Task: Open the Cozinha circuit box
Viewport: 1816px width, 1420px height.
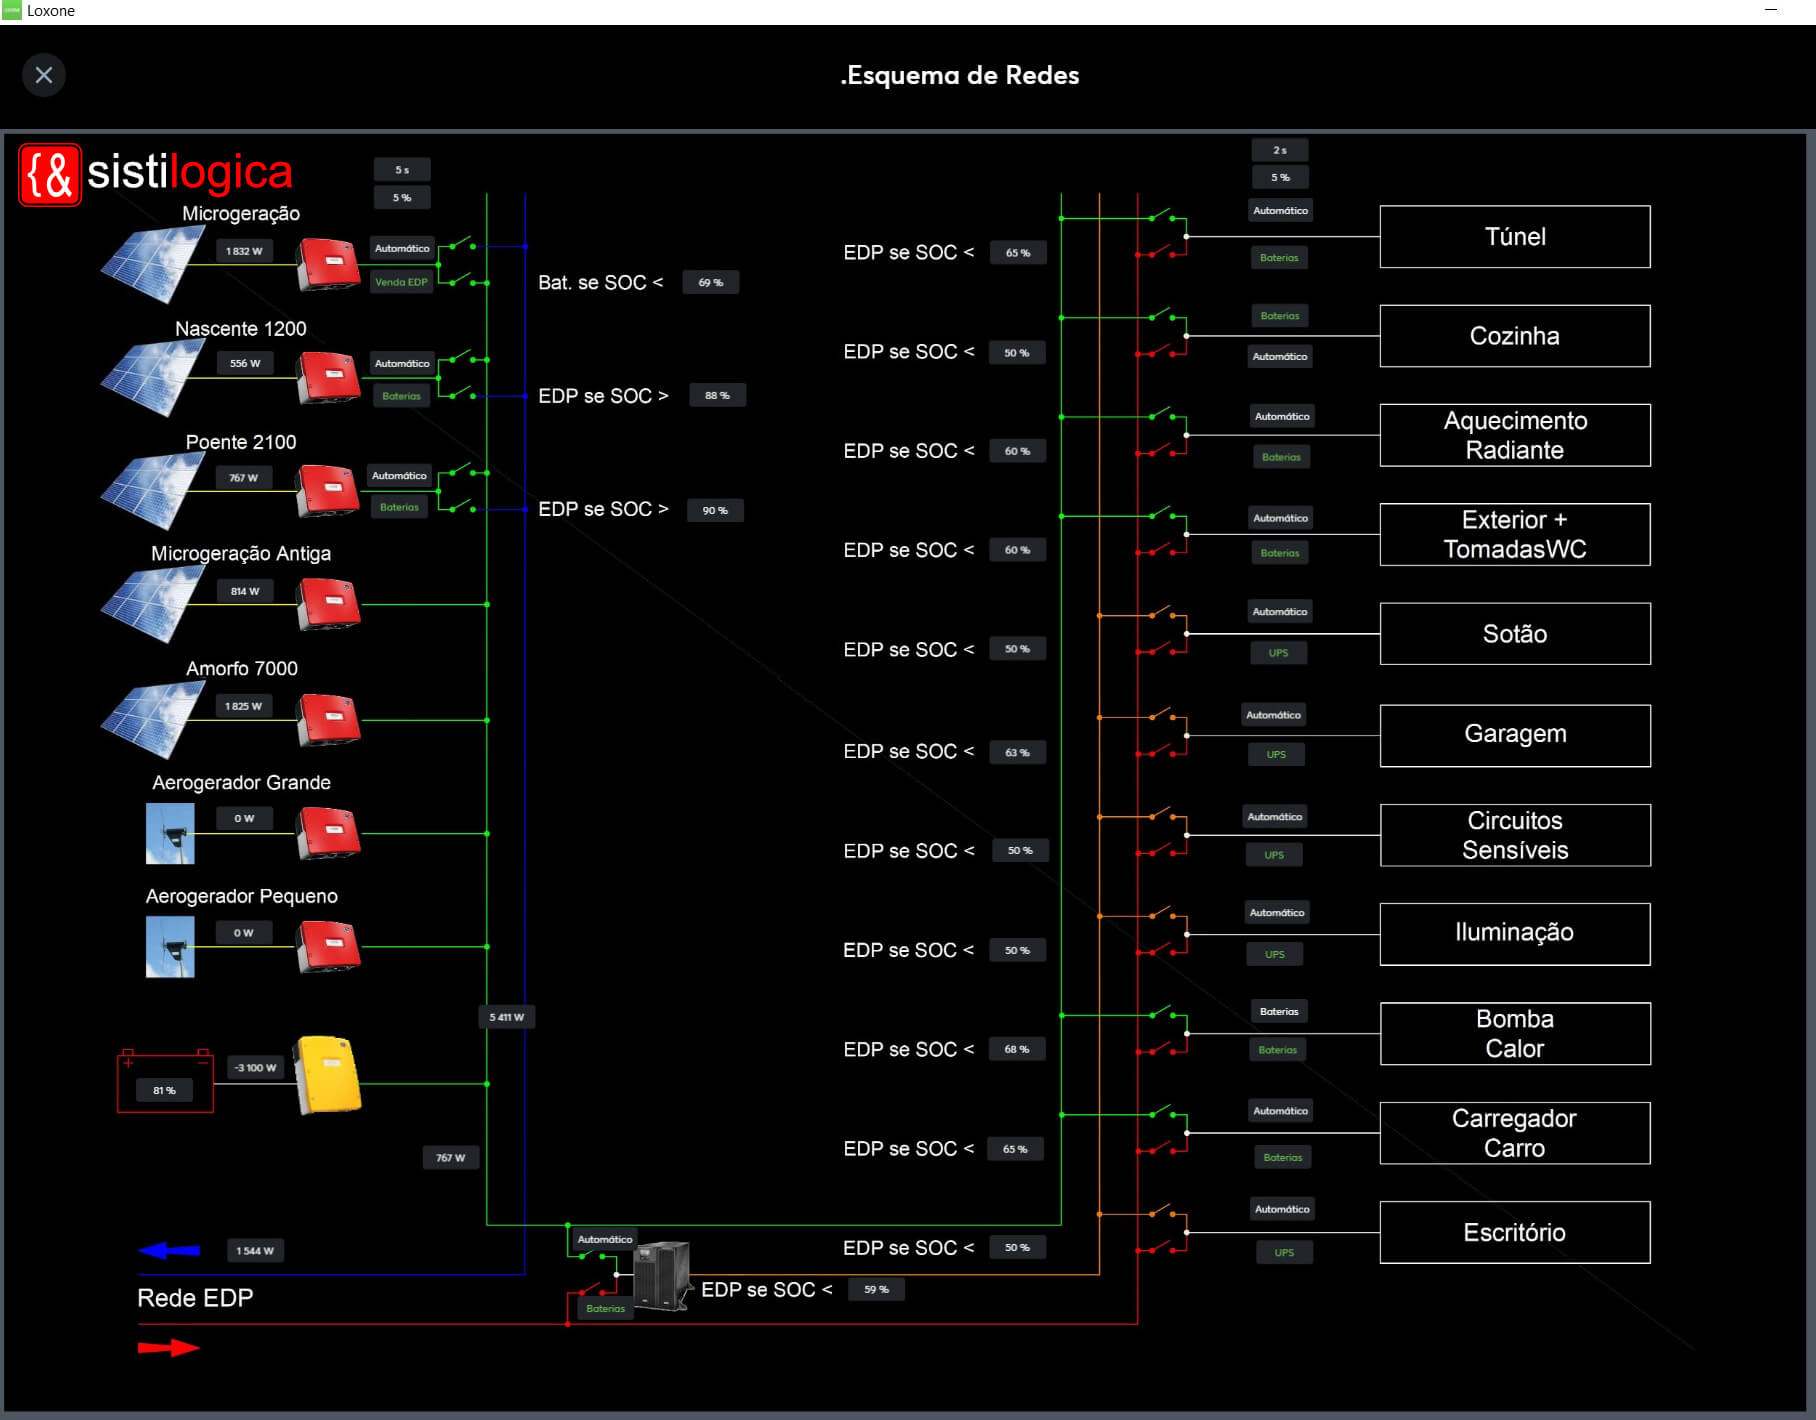Action: pyautogui.click(x=1514, y=336)
